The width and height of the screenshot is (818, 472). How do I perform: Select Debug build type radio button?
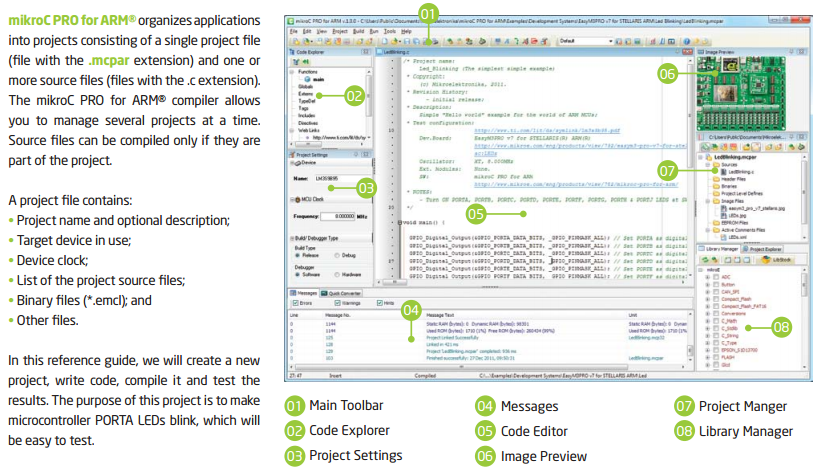[x=337, y=255]
